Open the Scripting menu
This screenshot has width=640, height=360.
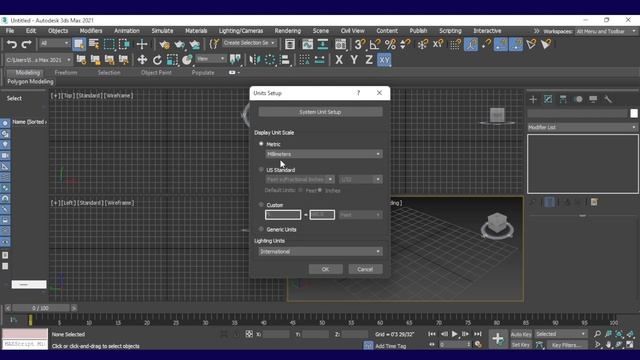pos(450,31)
